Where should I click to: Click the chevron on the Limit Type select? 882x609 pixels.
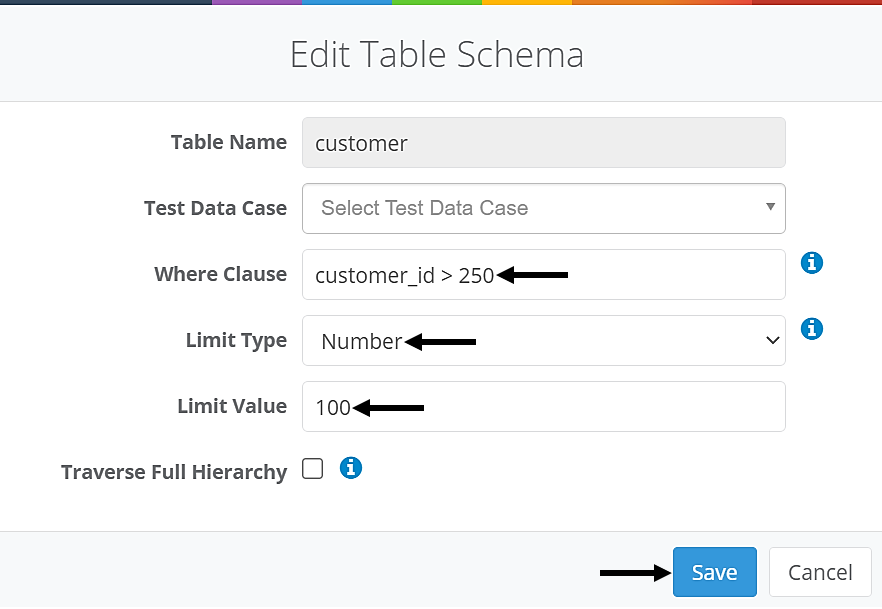tap(772, 341)
